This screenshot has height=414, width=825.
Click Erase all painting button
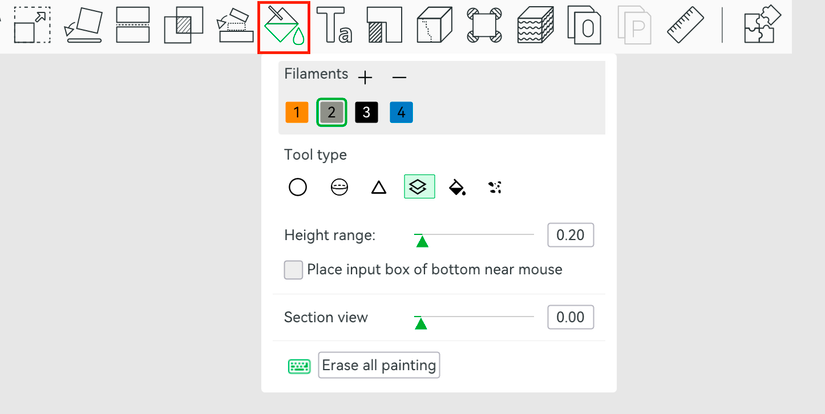(379, 365)
